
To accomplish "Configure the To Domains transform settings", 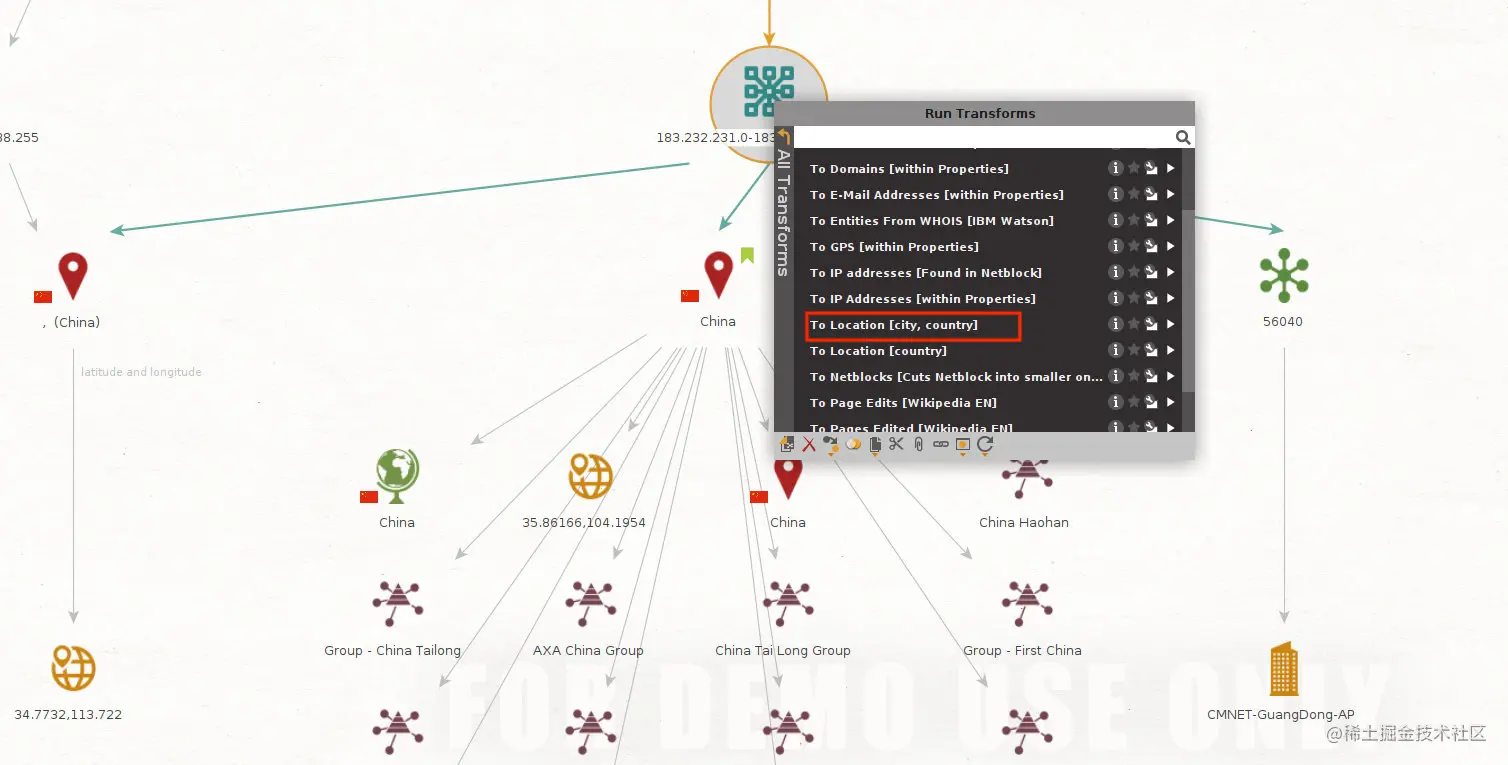I will 1151,168.
